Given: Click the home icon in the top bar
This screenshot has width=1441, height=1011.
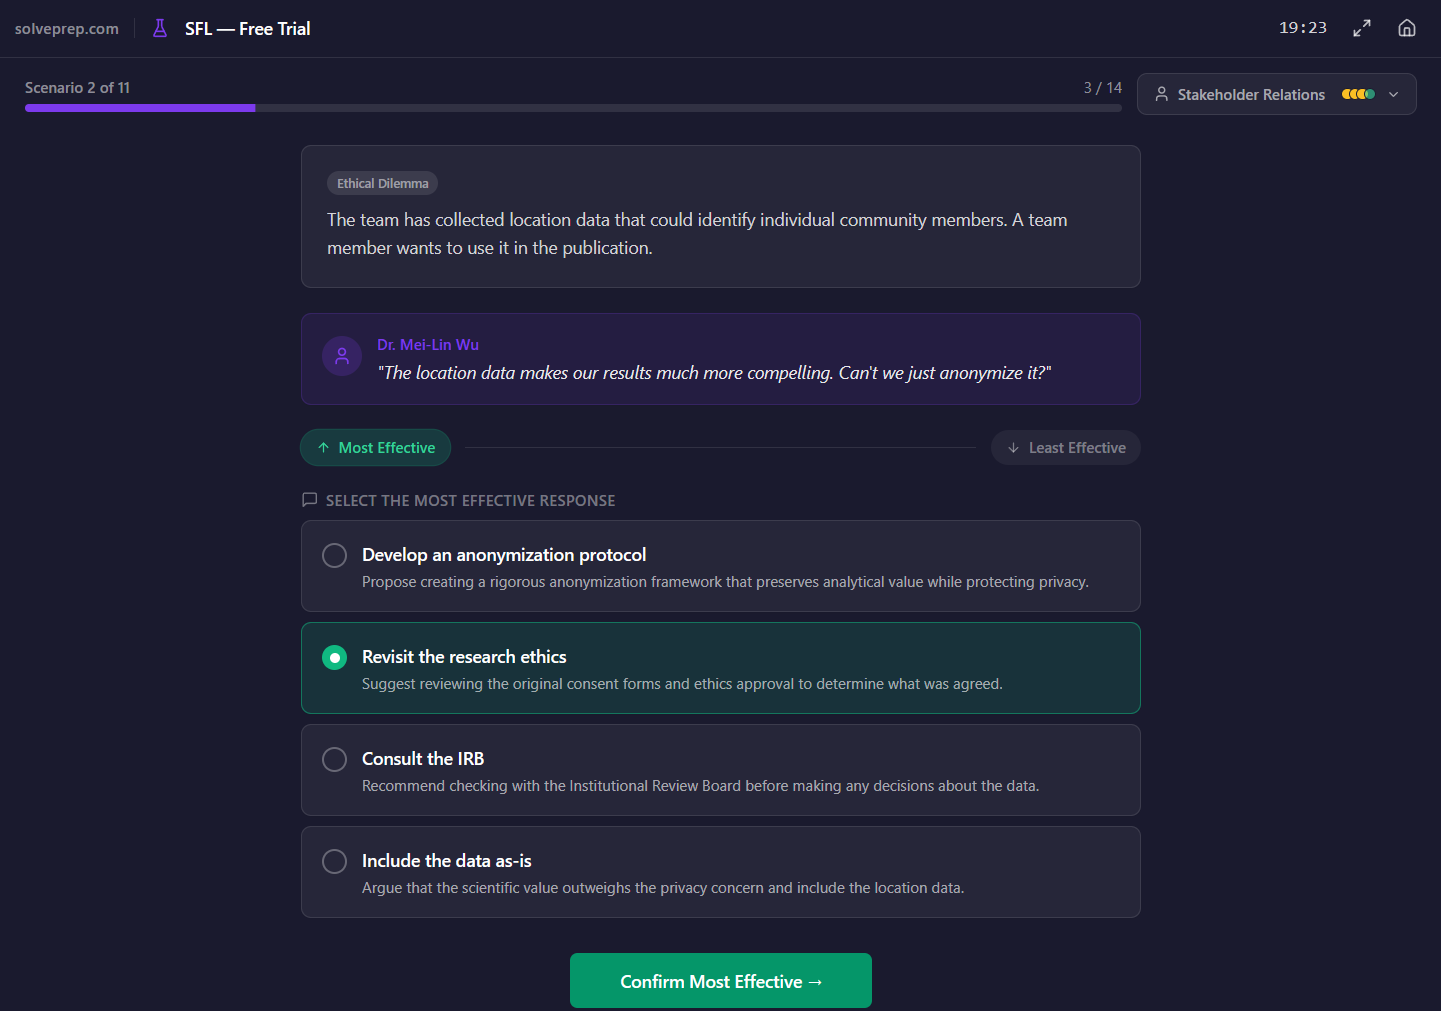Looking at the screenshot, I should pos(1406,27).
